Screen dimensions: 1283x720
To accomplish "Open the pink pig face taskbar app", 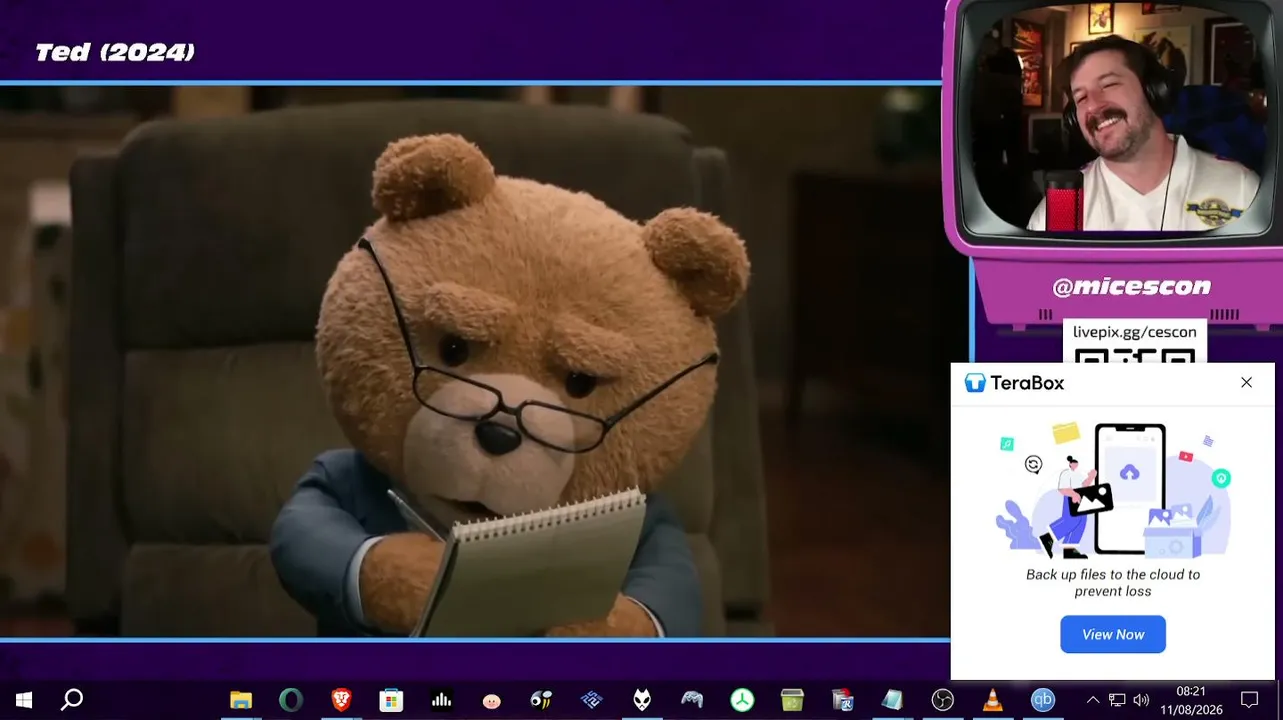I will pos(491,701).
